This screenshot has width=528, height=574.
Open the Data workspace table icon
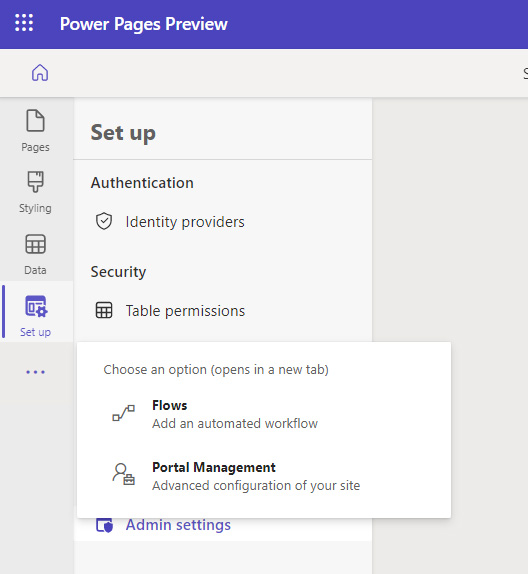click(36, 244)
